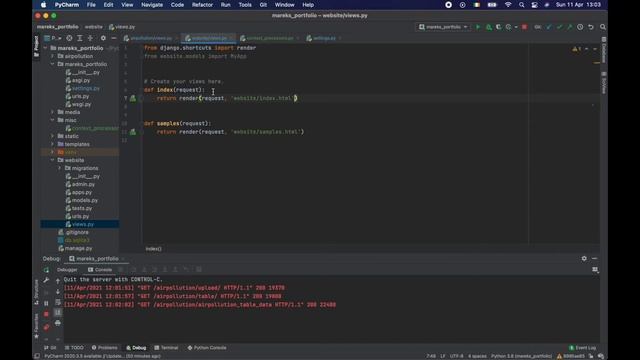Switch to Debugger tab in Debug panel
The image size is (640, 360).
coord(67,270)
